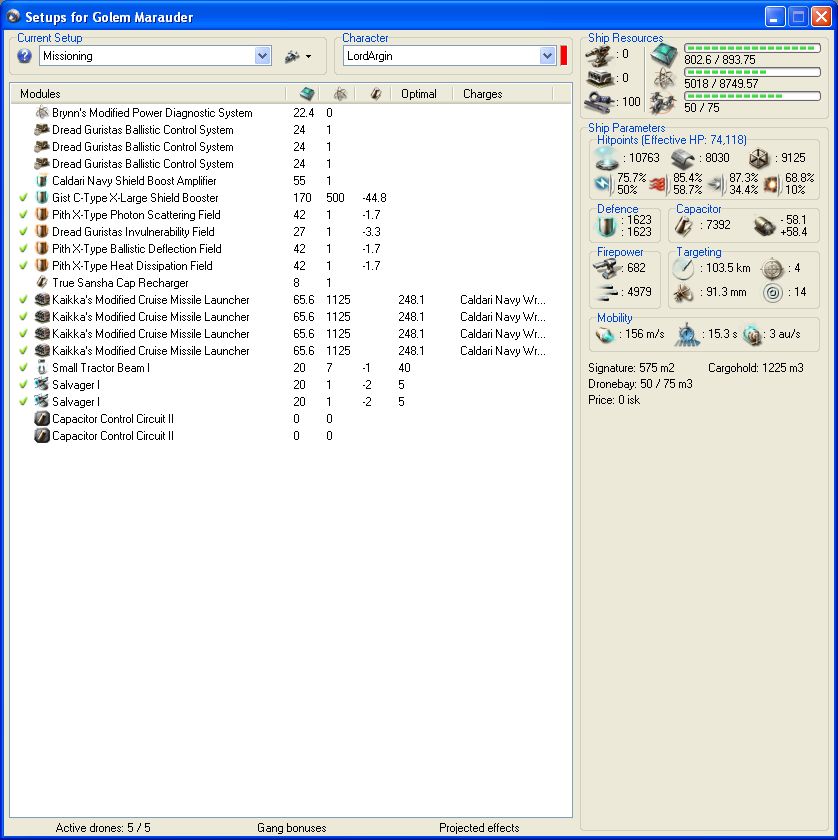Click the launcher hardpoints icon in Ship Resources

(599, 78)
